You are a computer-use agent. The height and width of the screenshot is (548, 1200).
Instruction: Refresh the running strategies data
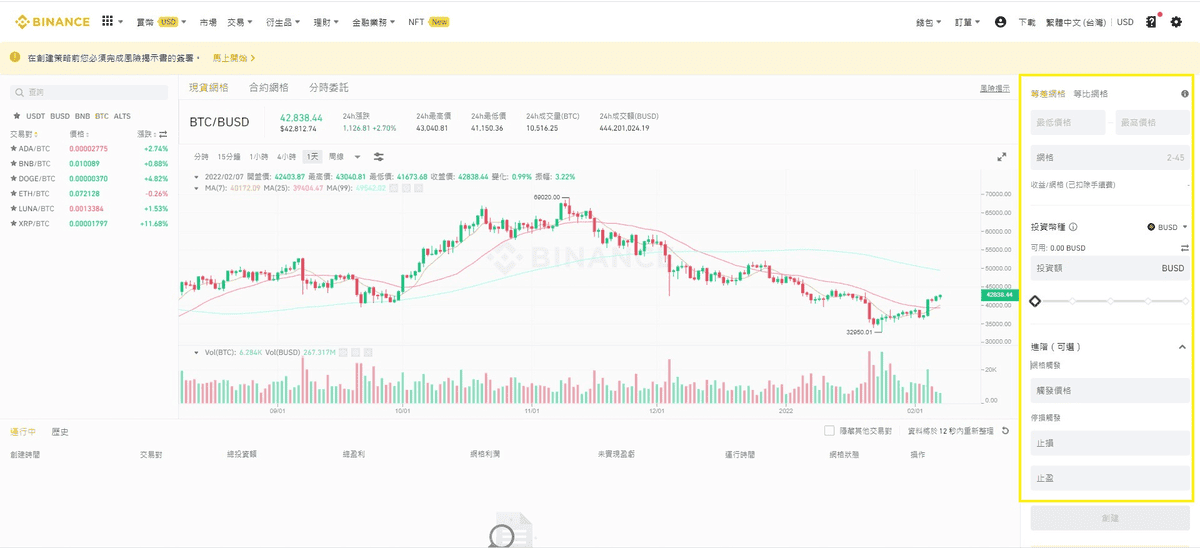pos(1005,431)
